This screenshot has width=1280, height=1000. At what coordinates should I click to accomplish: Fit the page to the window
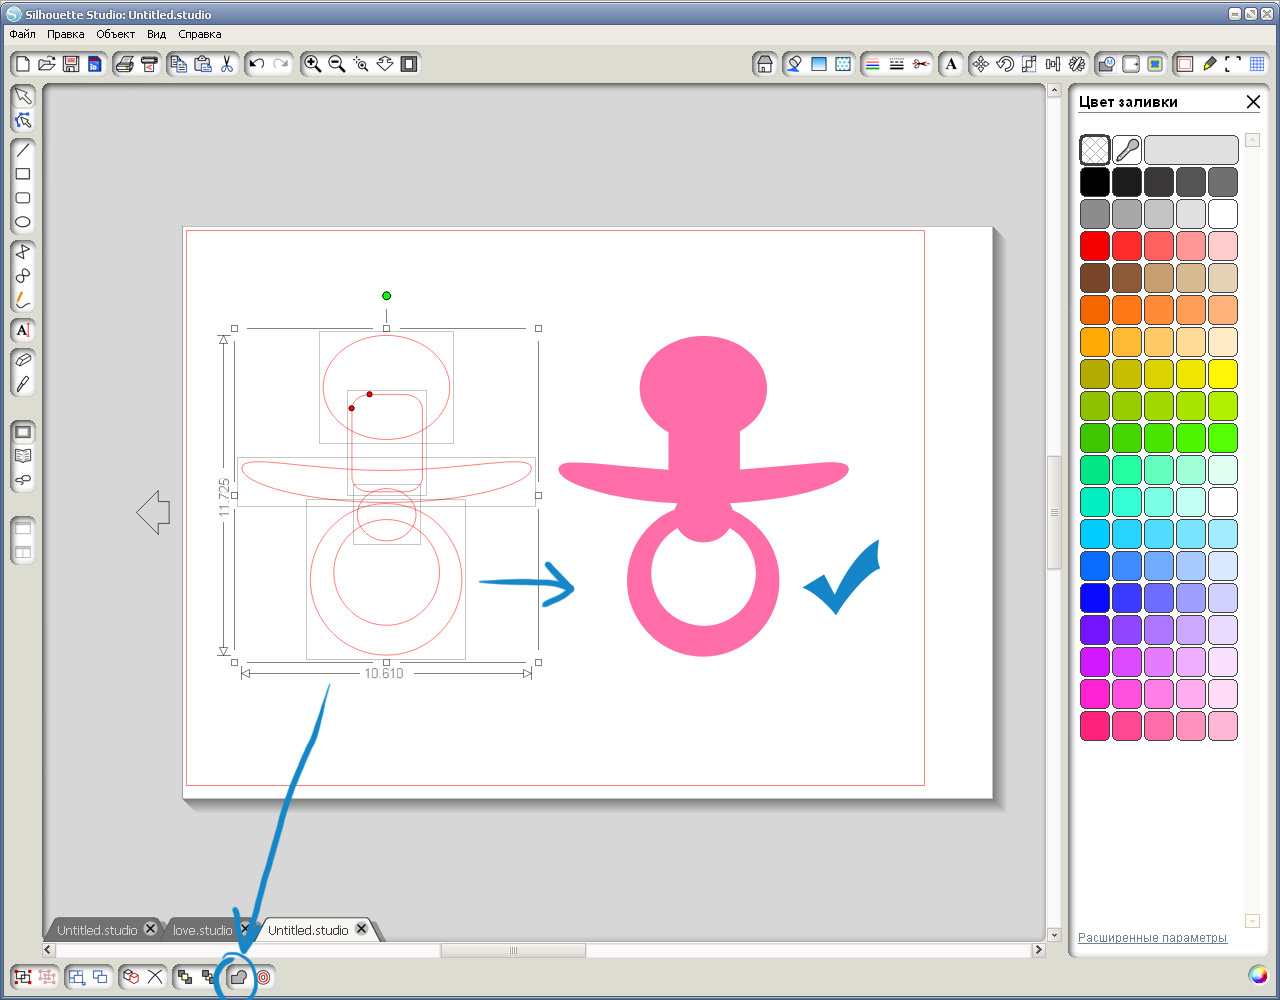(x=409, y=64)
